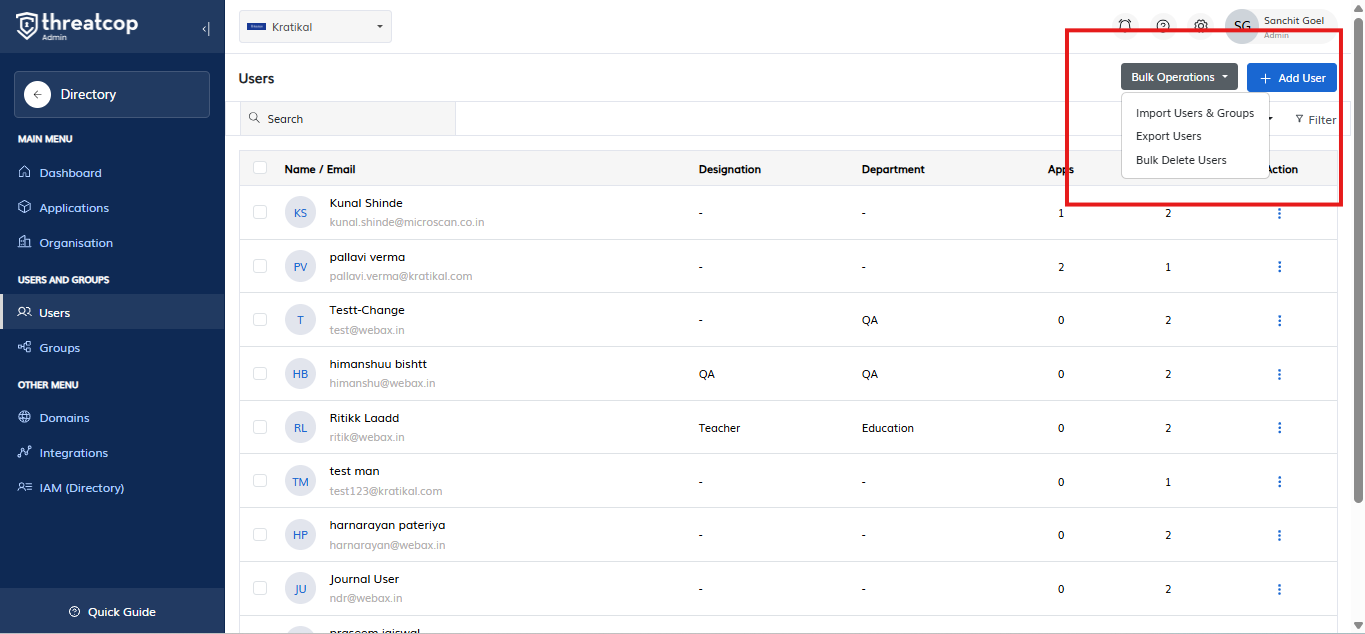The height and width of the screenshot is (634, 1365).
Task: Check the box for pallavi verma
Action: 260,266
